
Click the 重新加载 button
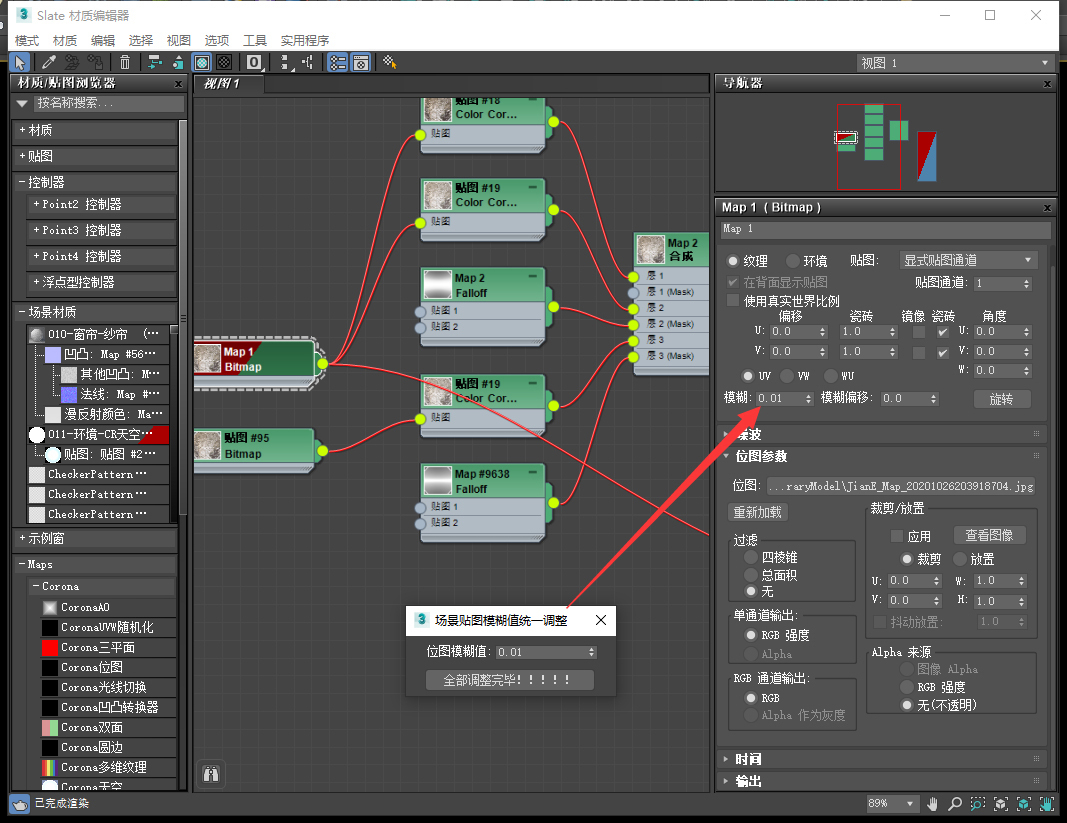pyautogui.click(x=758, y=512)
